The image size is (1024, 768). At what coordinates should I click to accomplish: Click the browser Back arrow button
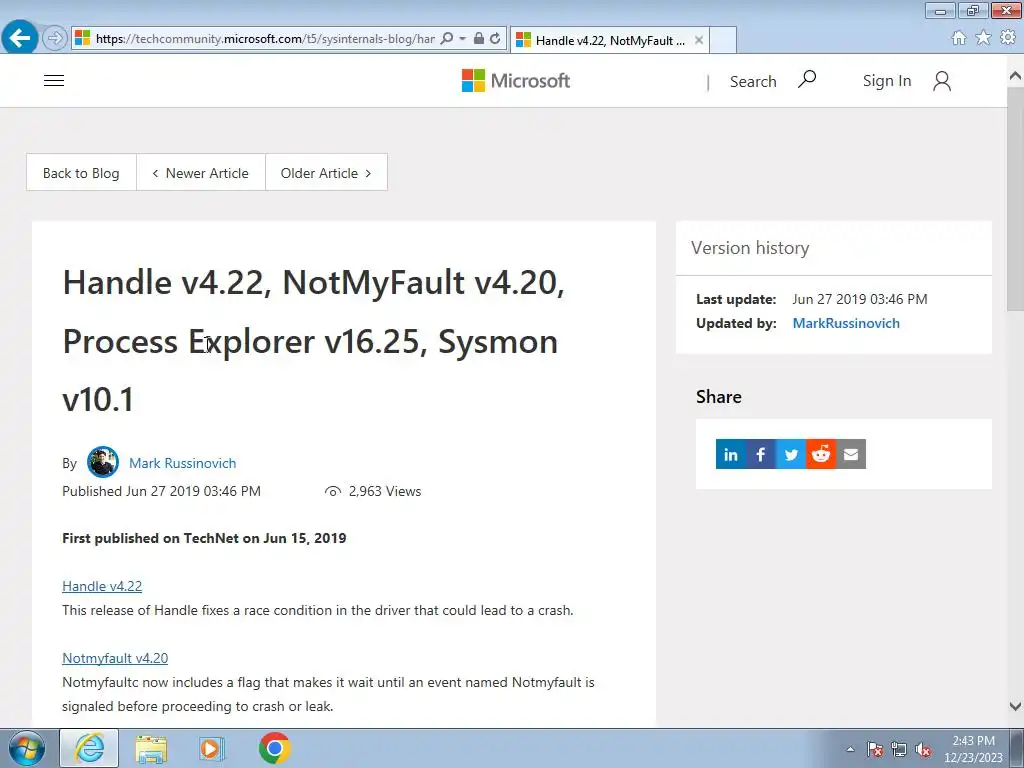point(20,37)
